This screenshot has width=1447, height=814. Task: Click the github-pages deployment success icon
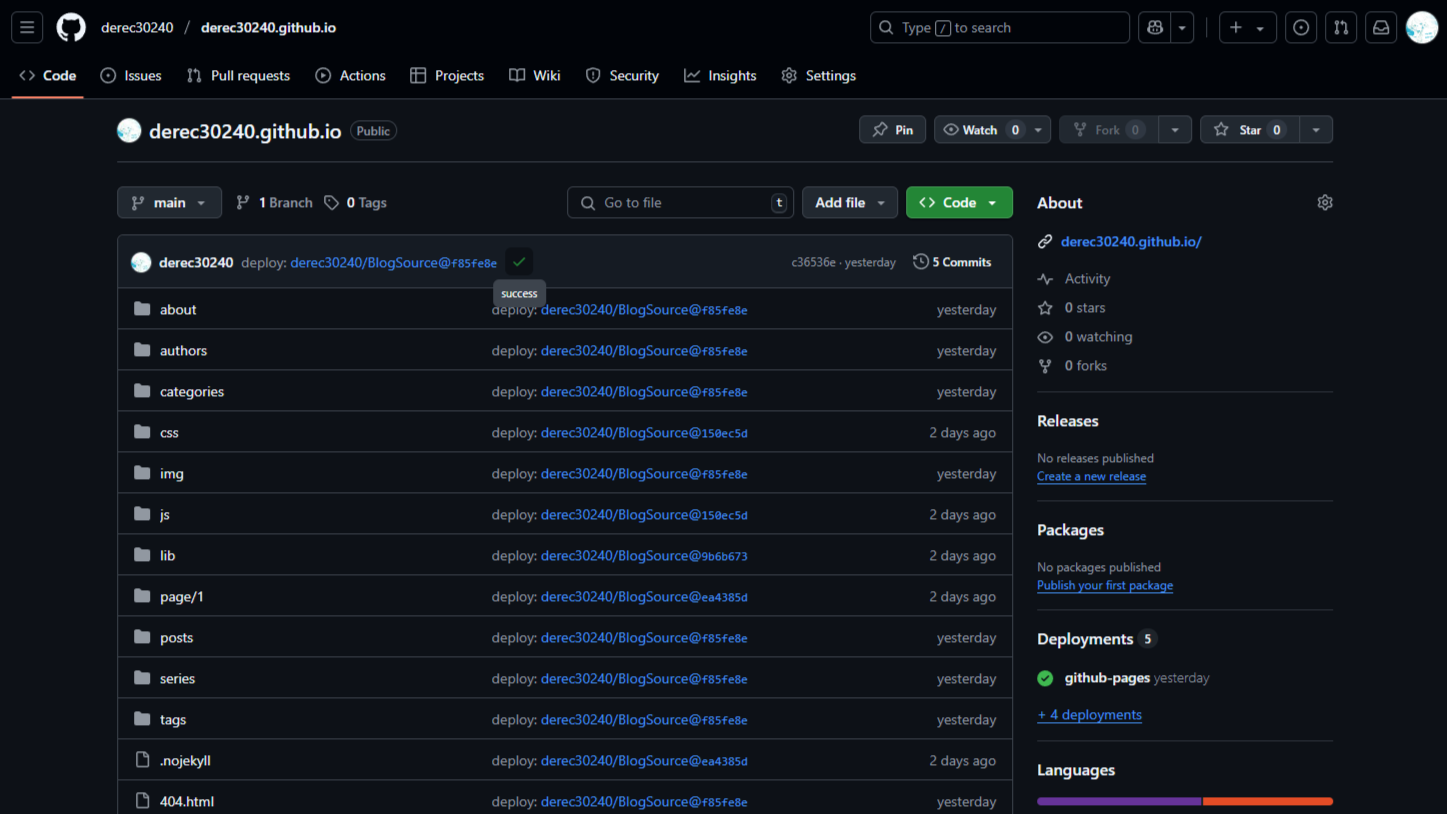coord(1045,678)
